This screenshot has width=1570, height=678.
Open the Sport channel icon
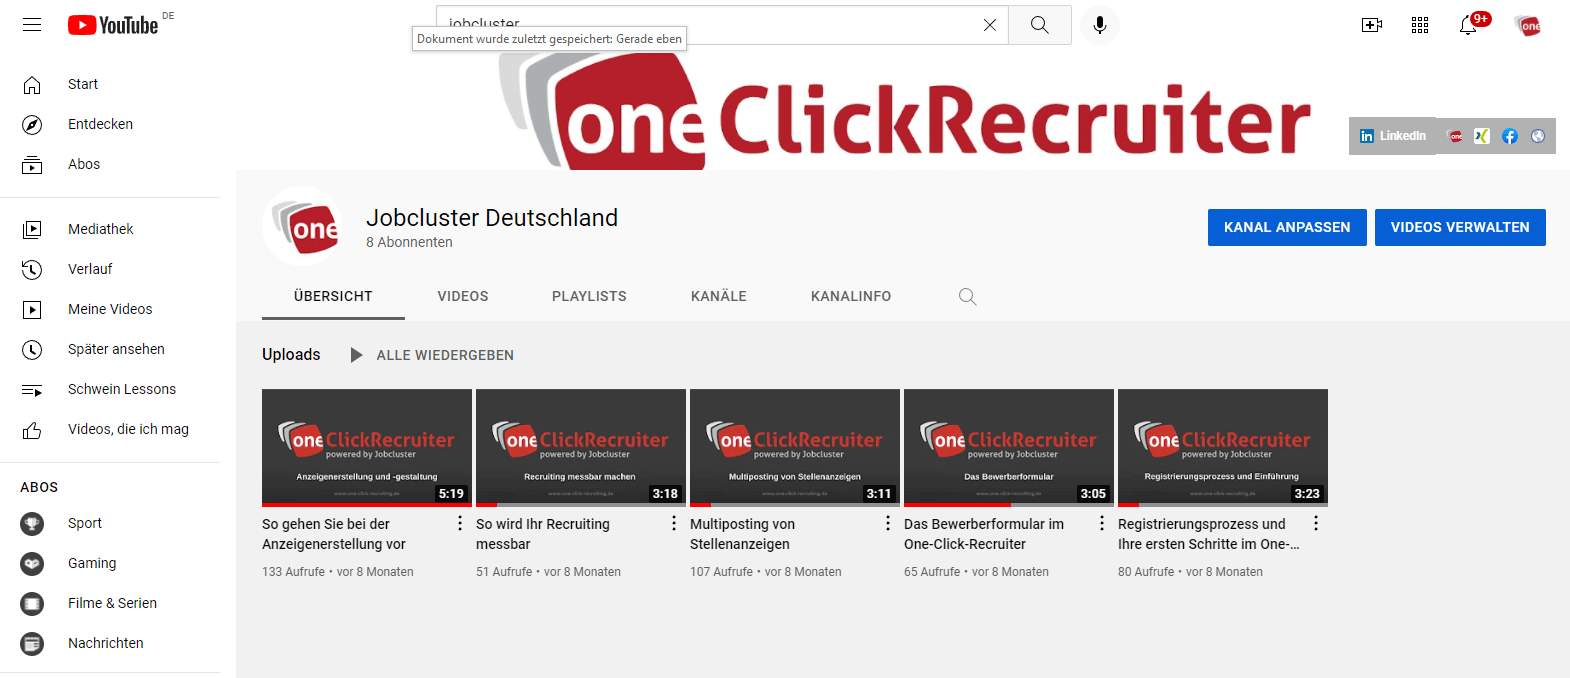pyautogui.click(x=32, y=523)
